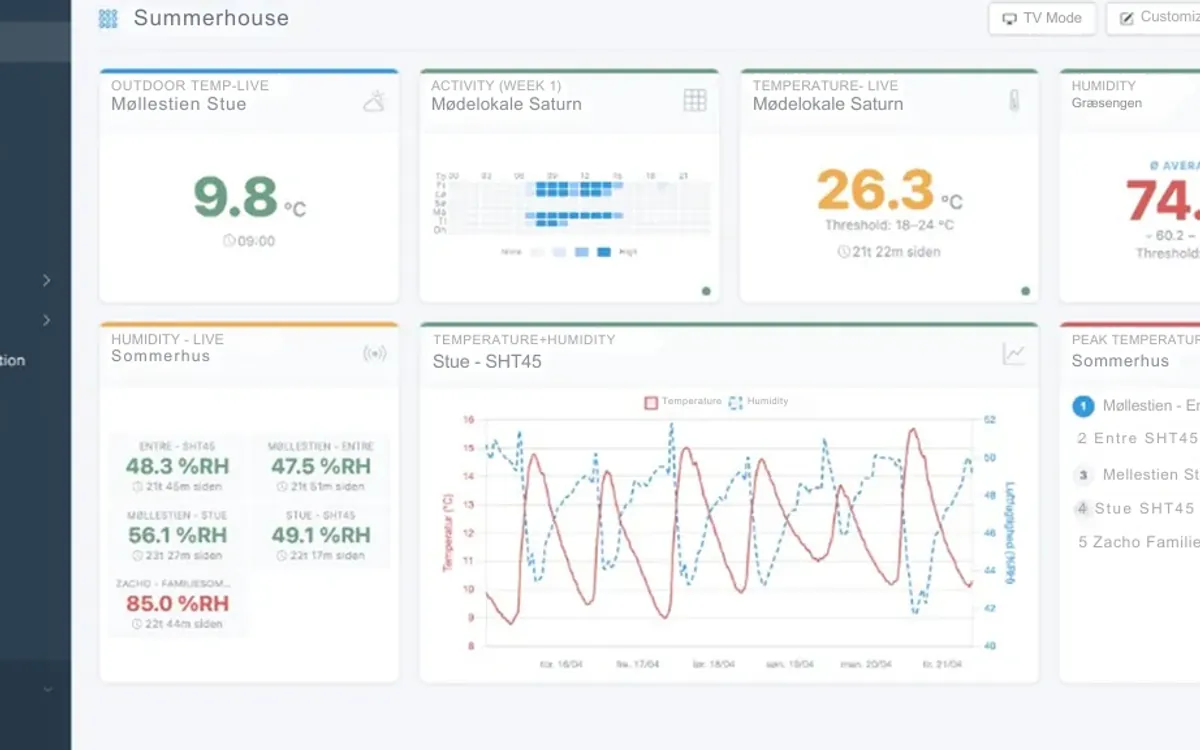The image size is (1200, 750).
Task: Click the thermometer icon on Temperature-Live card
Action: 1014,100
